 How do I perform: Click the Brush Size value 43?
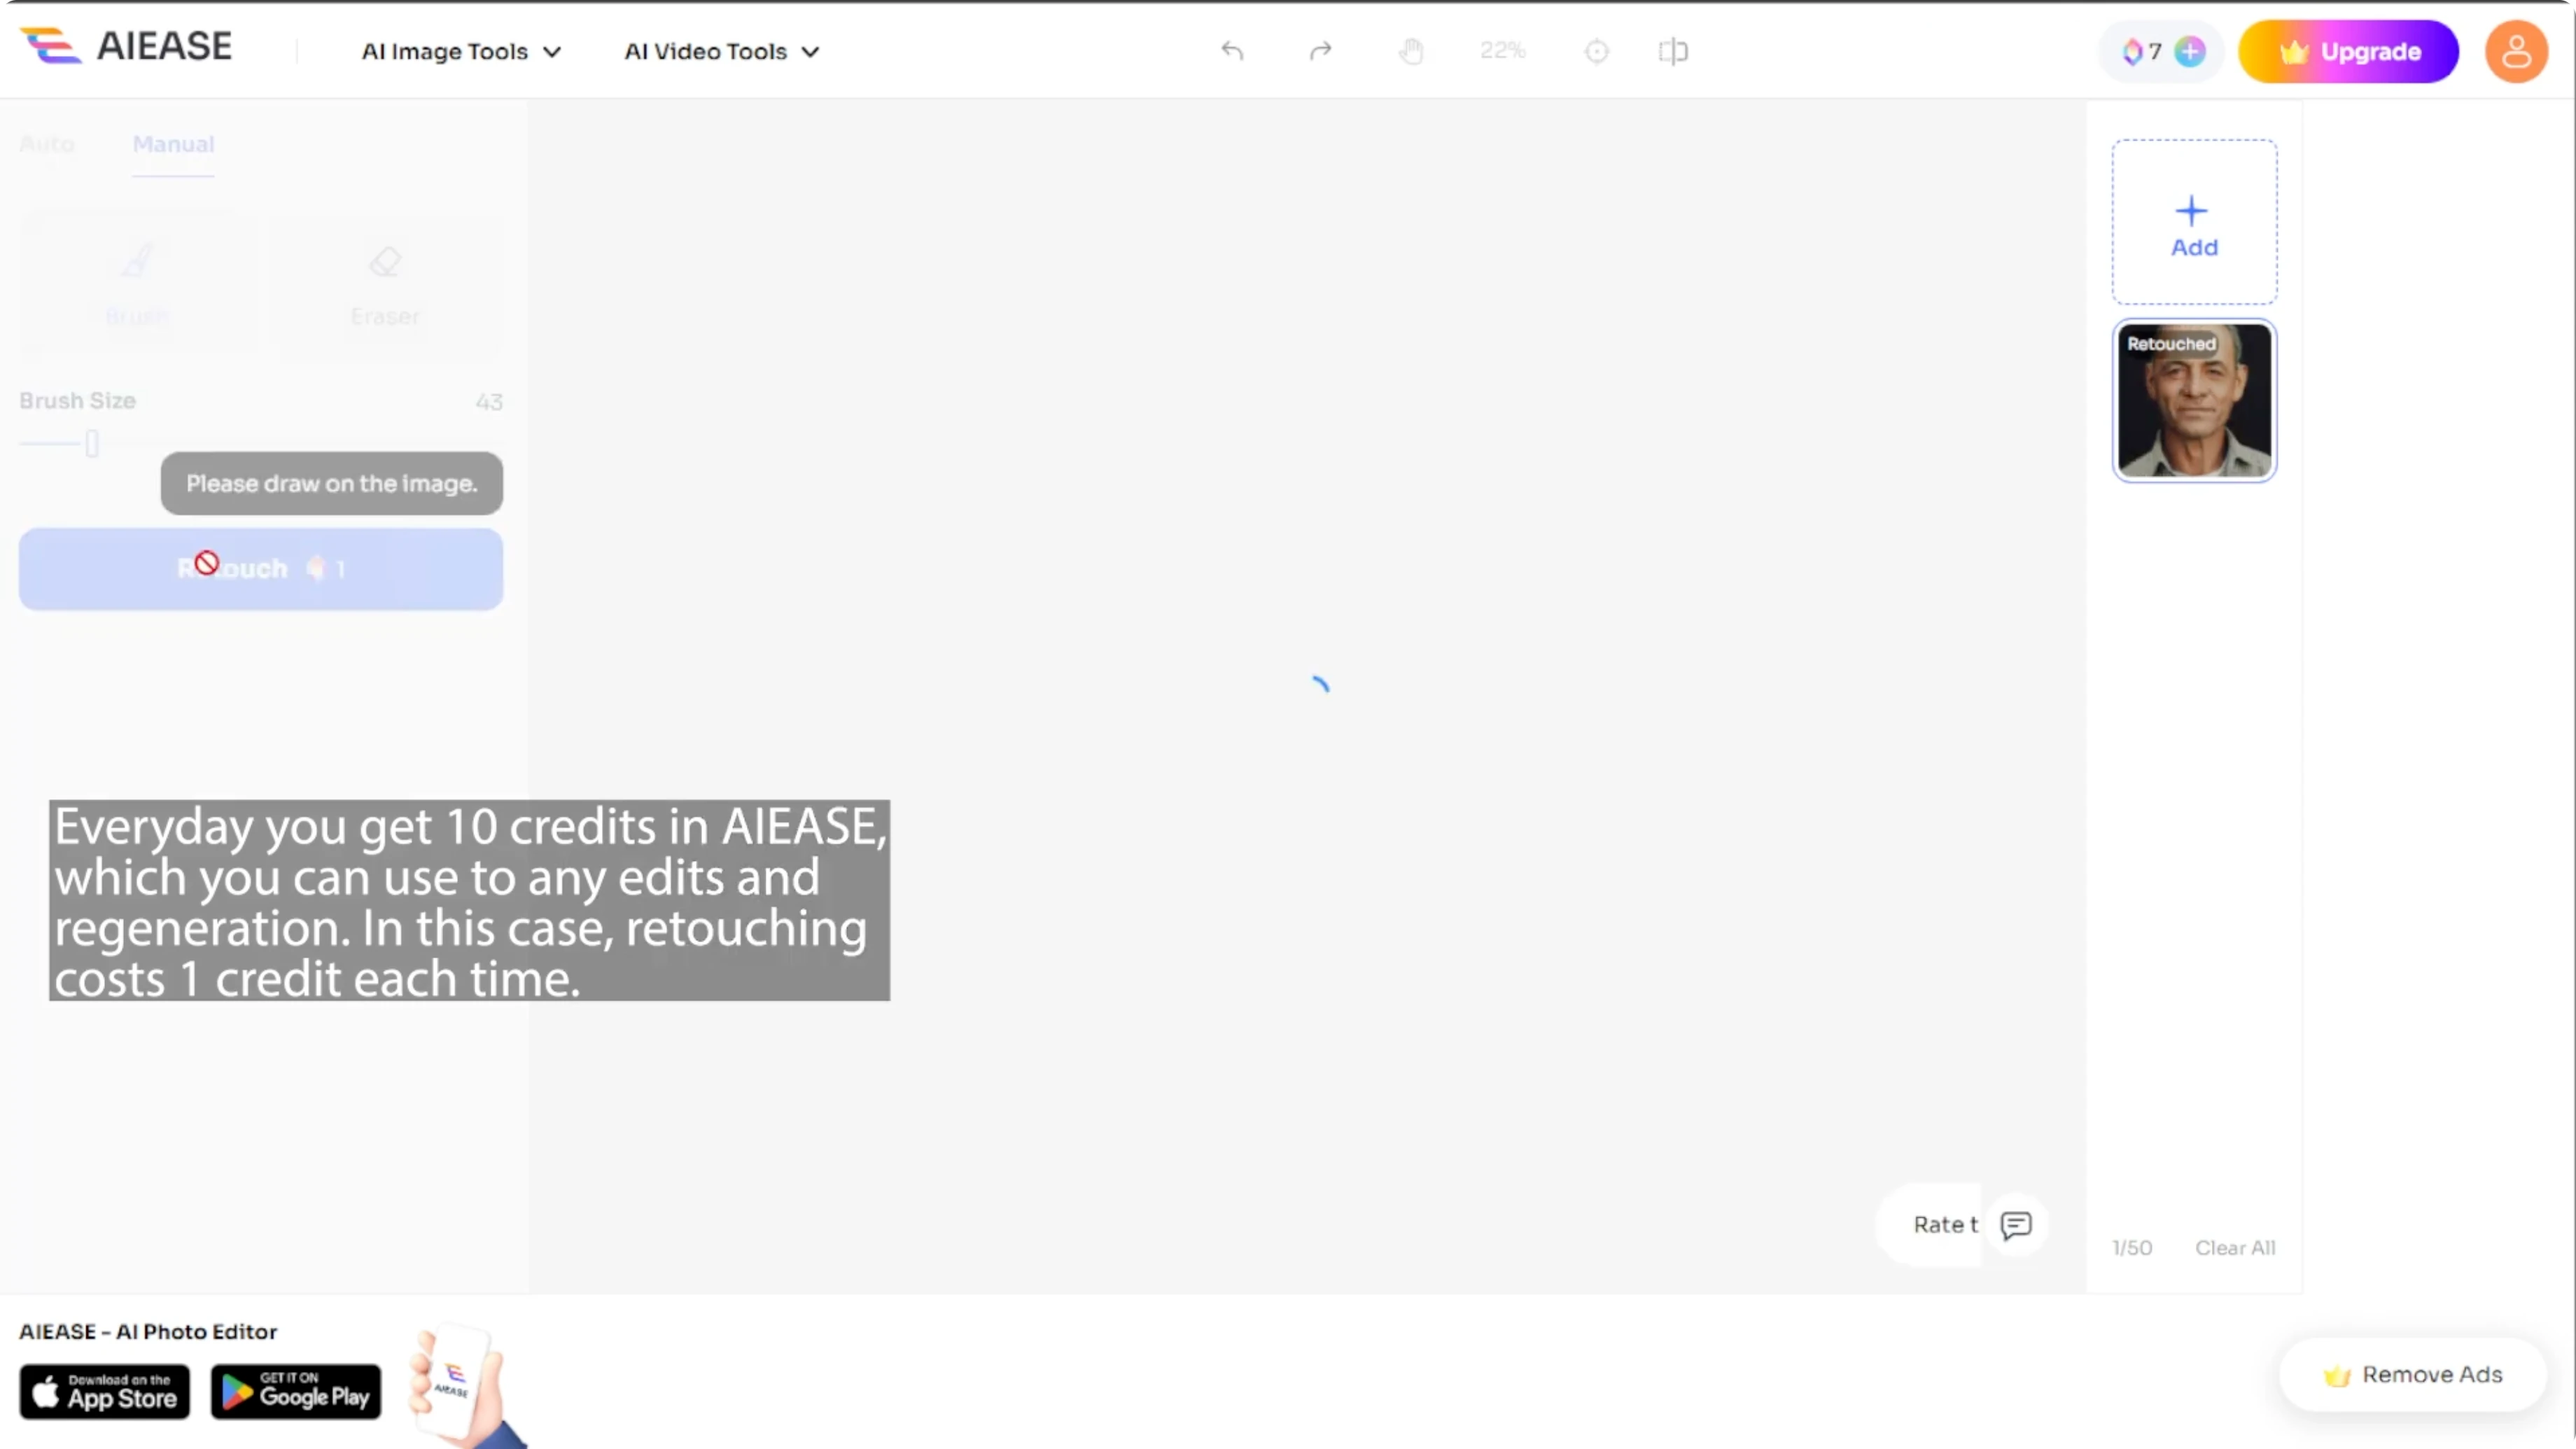tap(489, 402)
